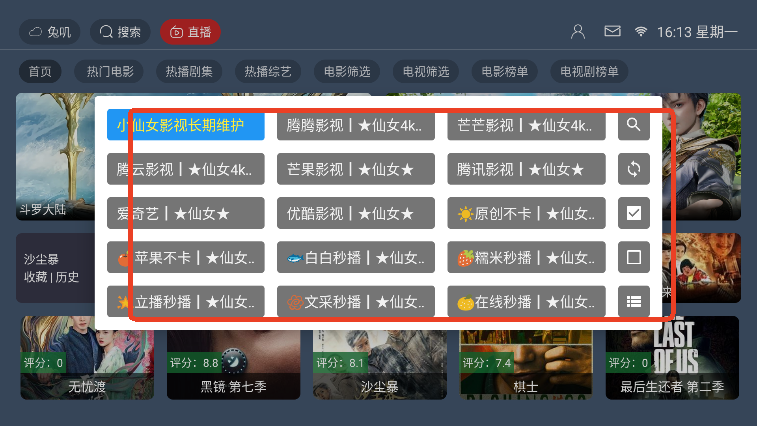Switch to 热播综艺 tab
This screenshot has height=426, width=757.
(x=267, y=71)
